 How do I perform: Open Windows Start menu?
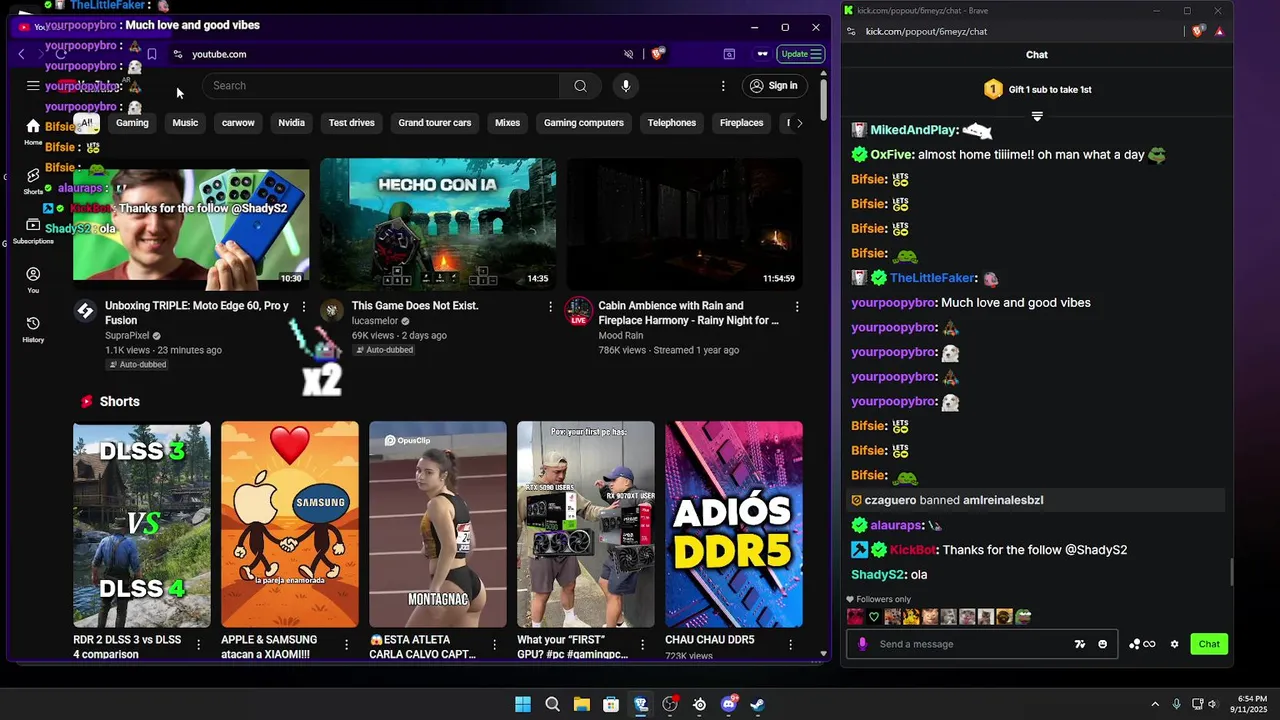[x=523, y=704]
